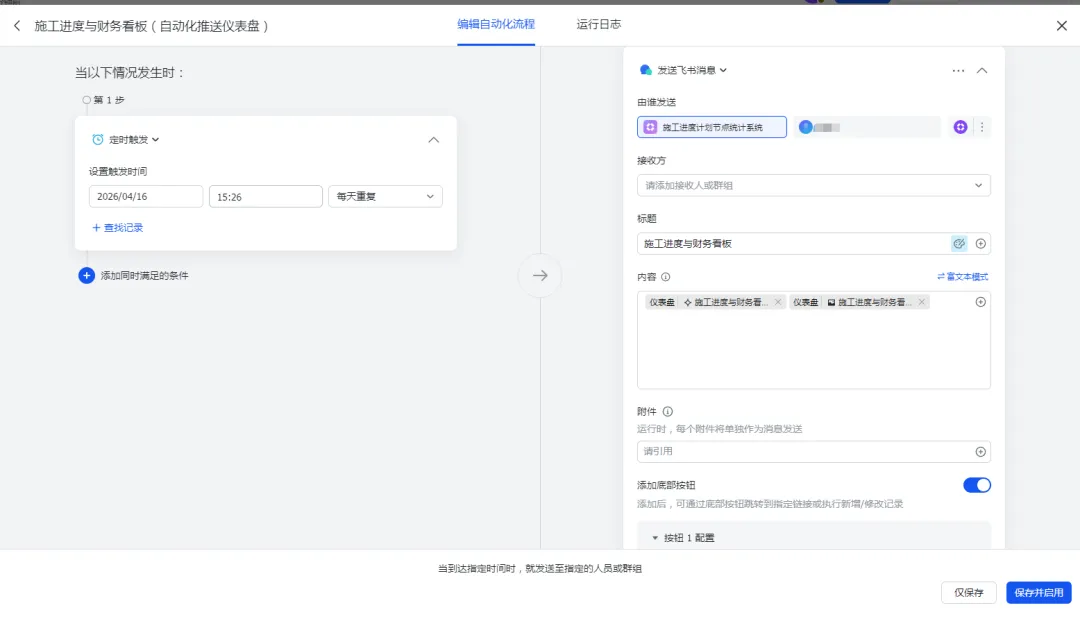Go back with the left arrow icon
The width and height of the screenshot is (1080, 619).
(17, 26)
